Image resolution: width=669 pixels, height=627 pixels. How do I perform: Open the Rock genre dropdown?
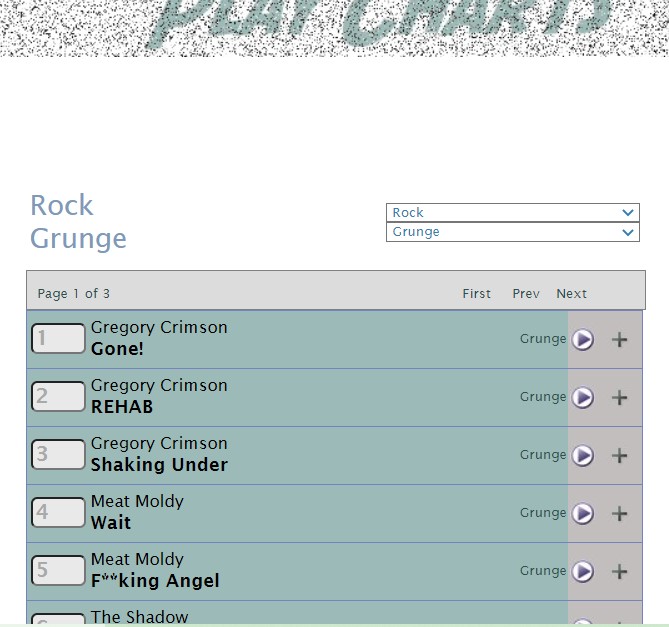(x=512, y=213)
